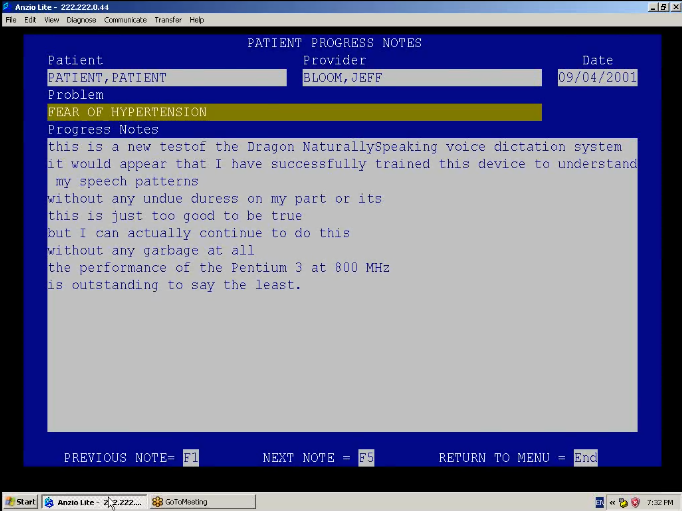This screenshot has height=511, width=682.
Task: Select the FEAR OF HYPERTENSION problem field
Action: click(x=294, y=112)
